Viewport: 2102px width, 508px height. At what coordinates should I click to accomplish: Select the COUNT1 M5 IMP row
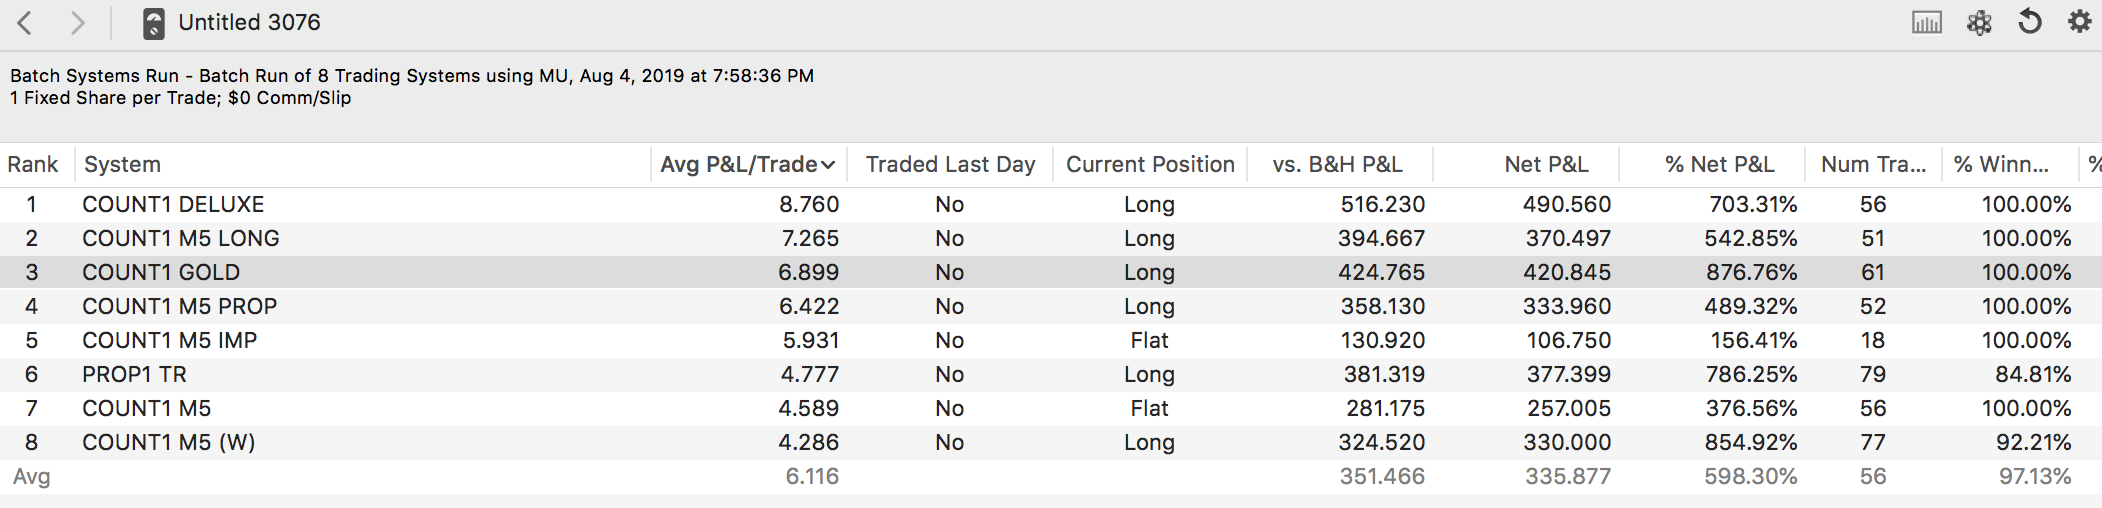[169, 341]
